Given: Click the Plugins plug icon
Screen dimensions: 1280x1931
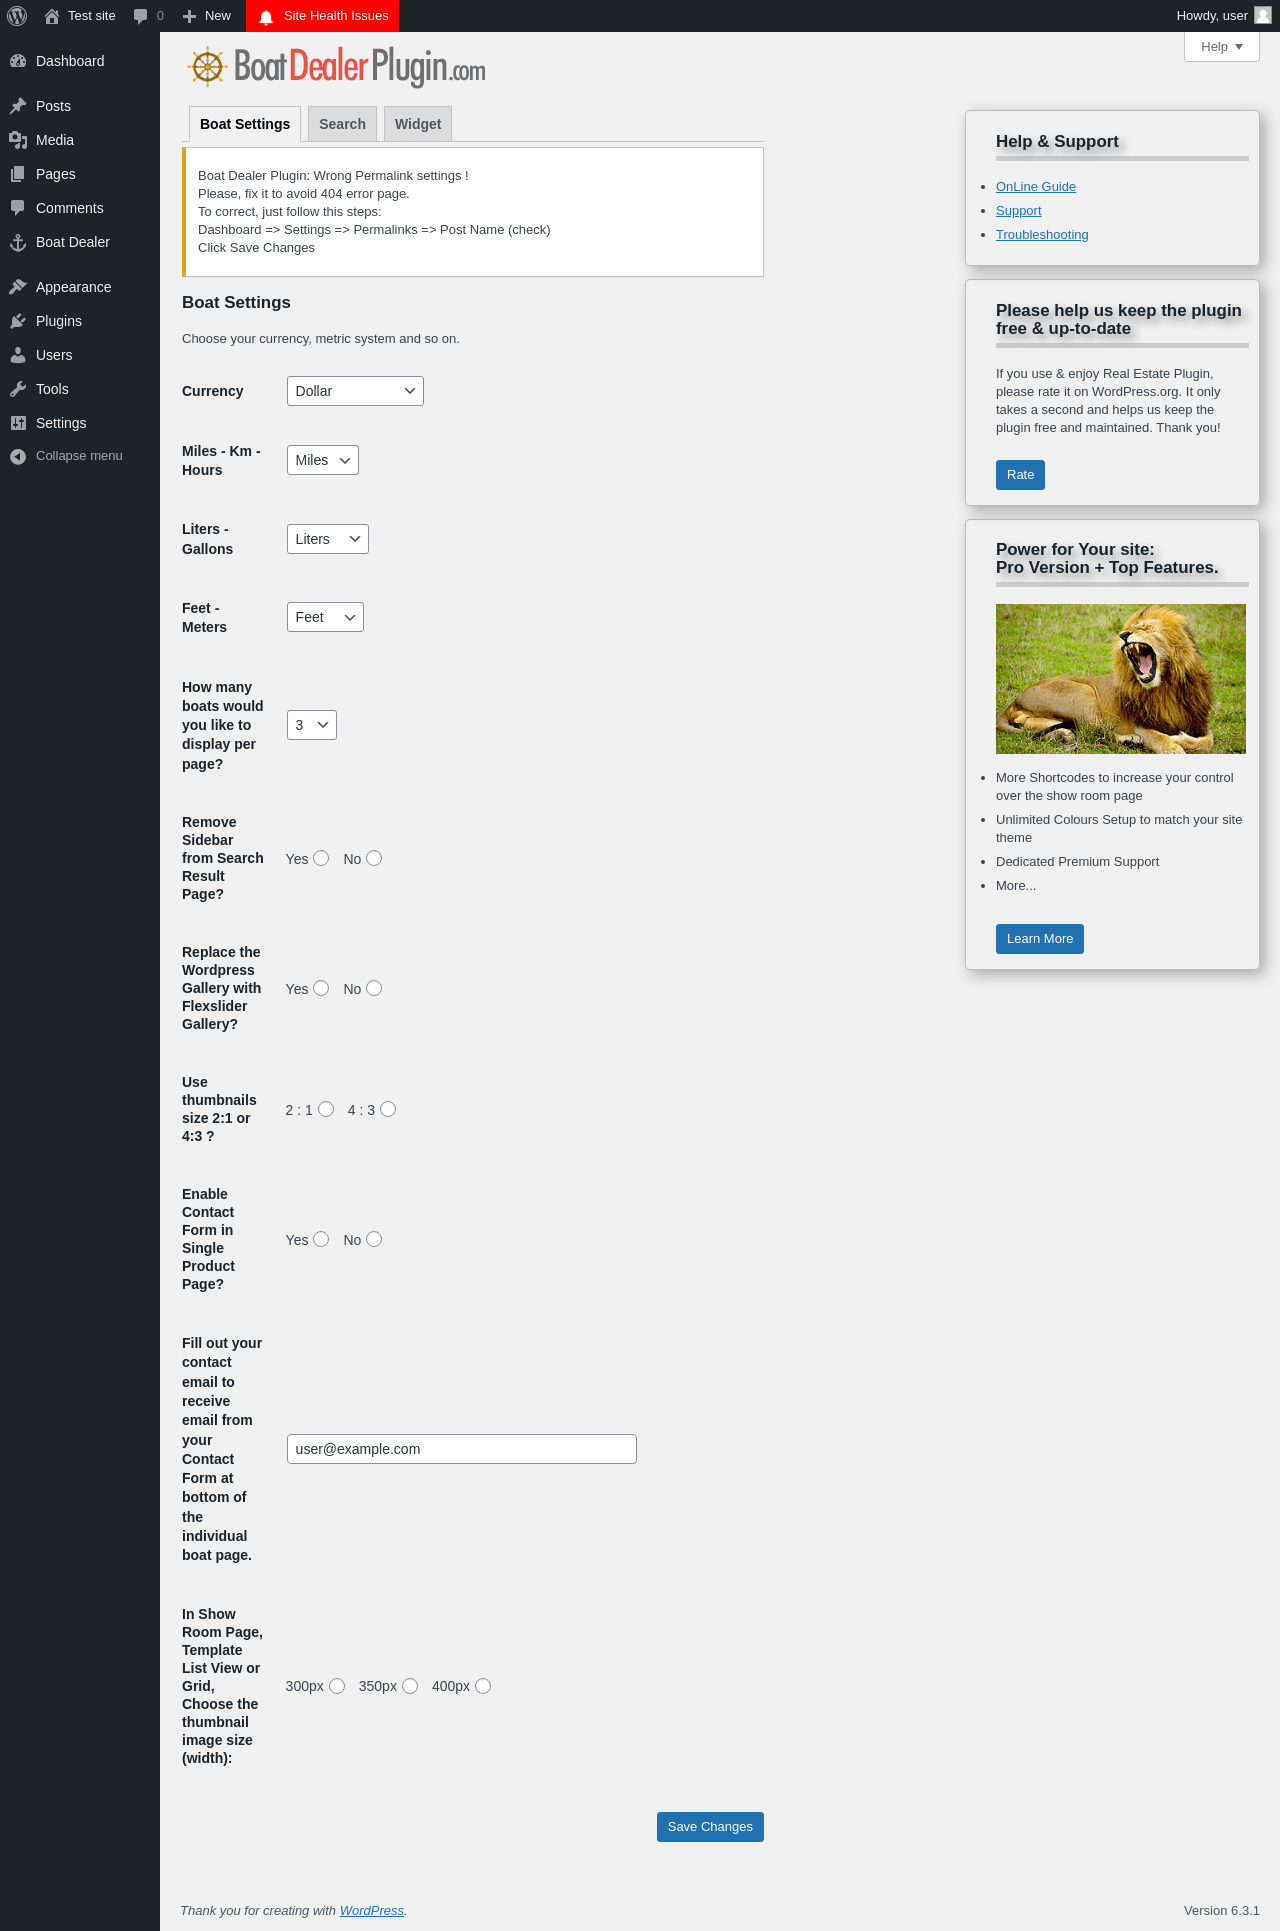Looking at the screenshot, I should click(x=18, y=321).
